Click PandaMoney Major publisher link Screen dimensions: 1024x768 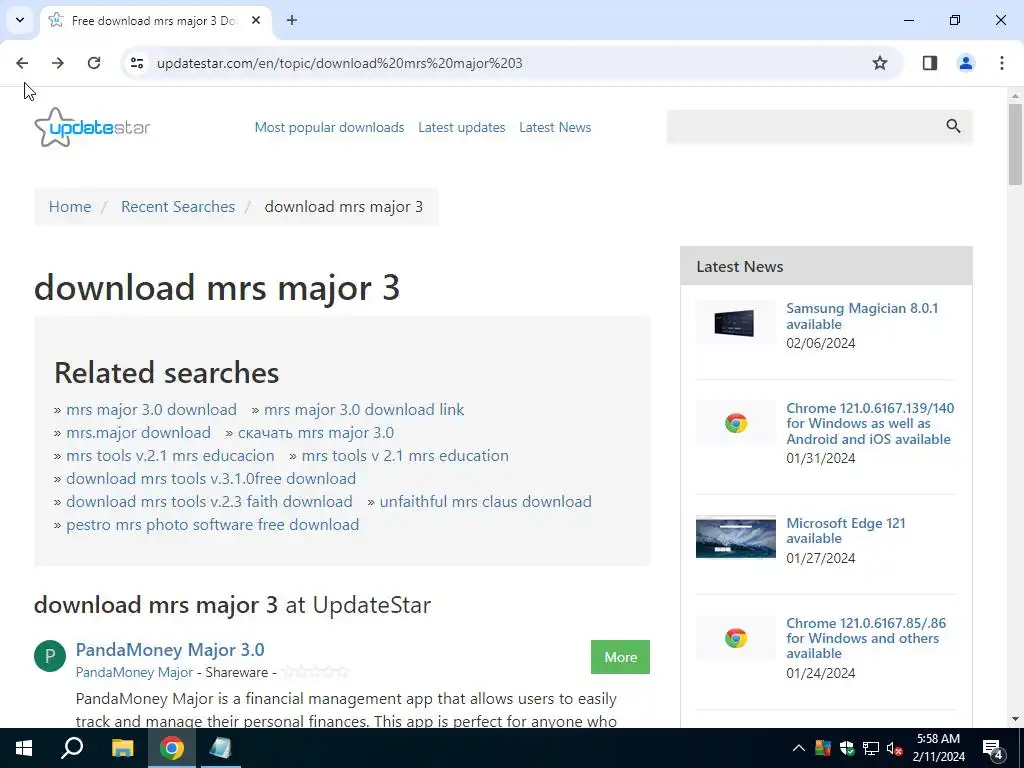134,672
